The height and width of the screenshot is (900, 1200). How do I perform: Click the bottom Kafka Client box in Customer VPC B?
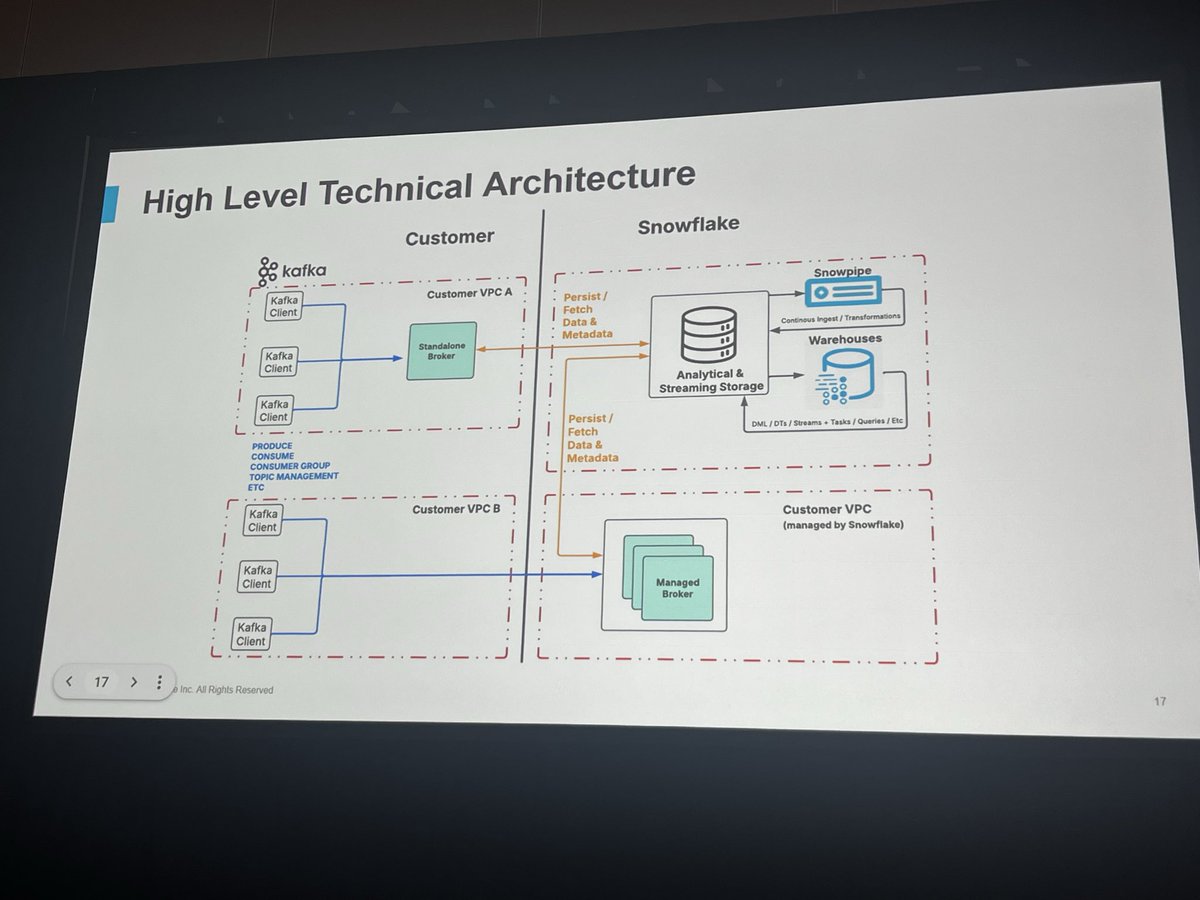pyautogui.click(x=250, y=634)
